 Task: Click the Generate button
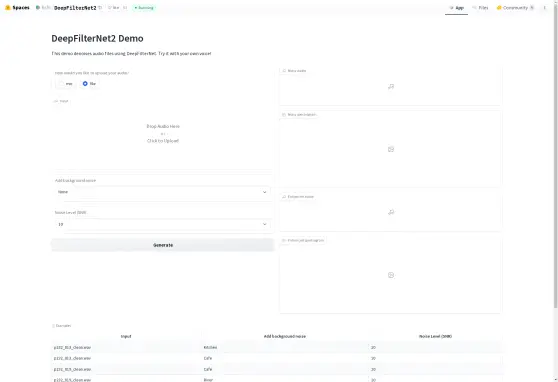pos(163,245)
